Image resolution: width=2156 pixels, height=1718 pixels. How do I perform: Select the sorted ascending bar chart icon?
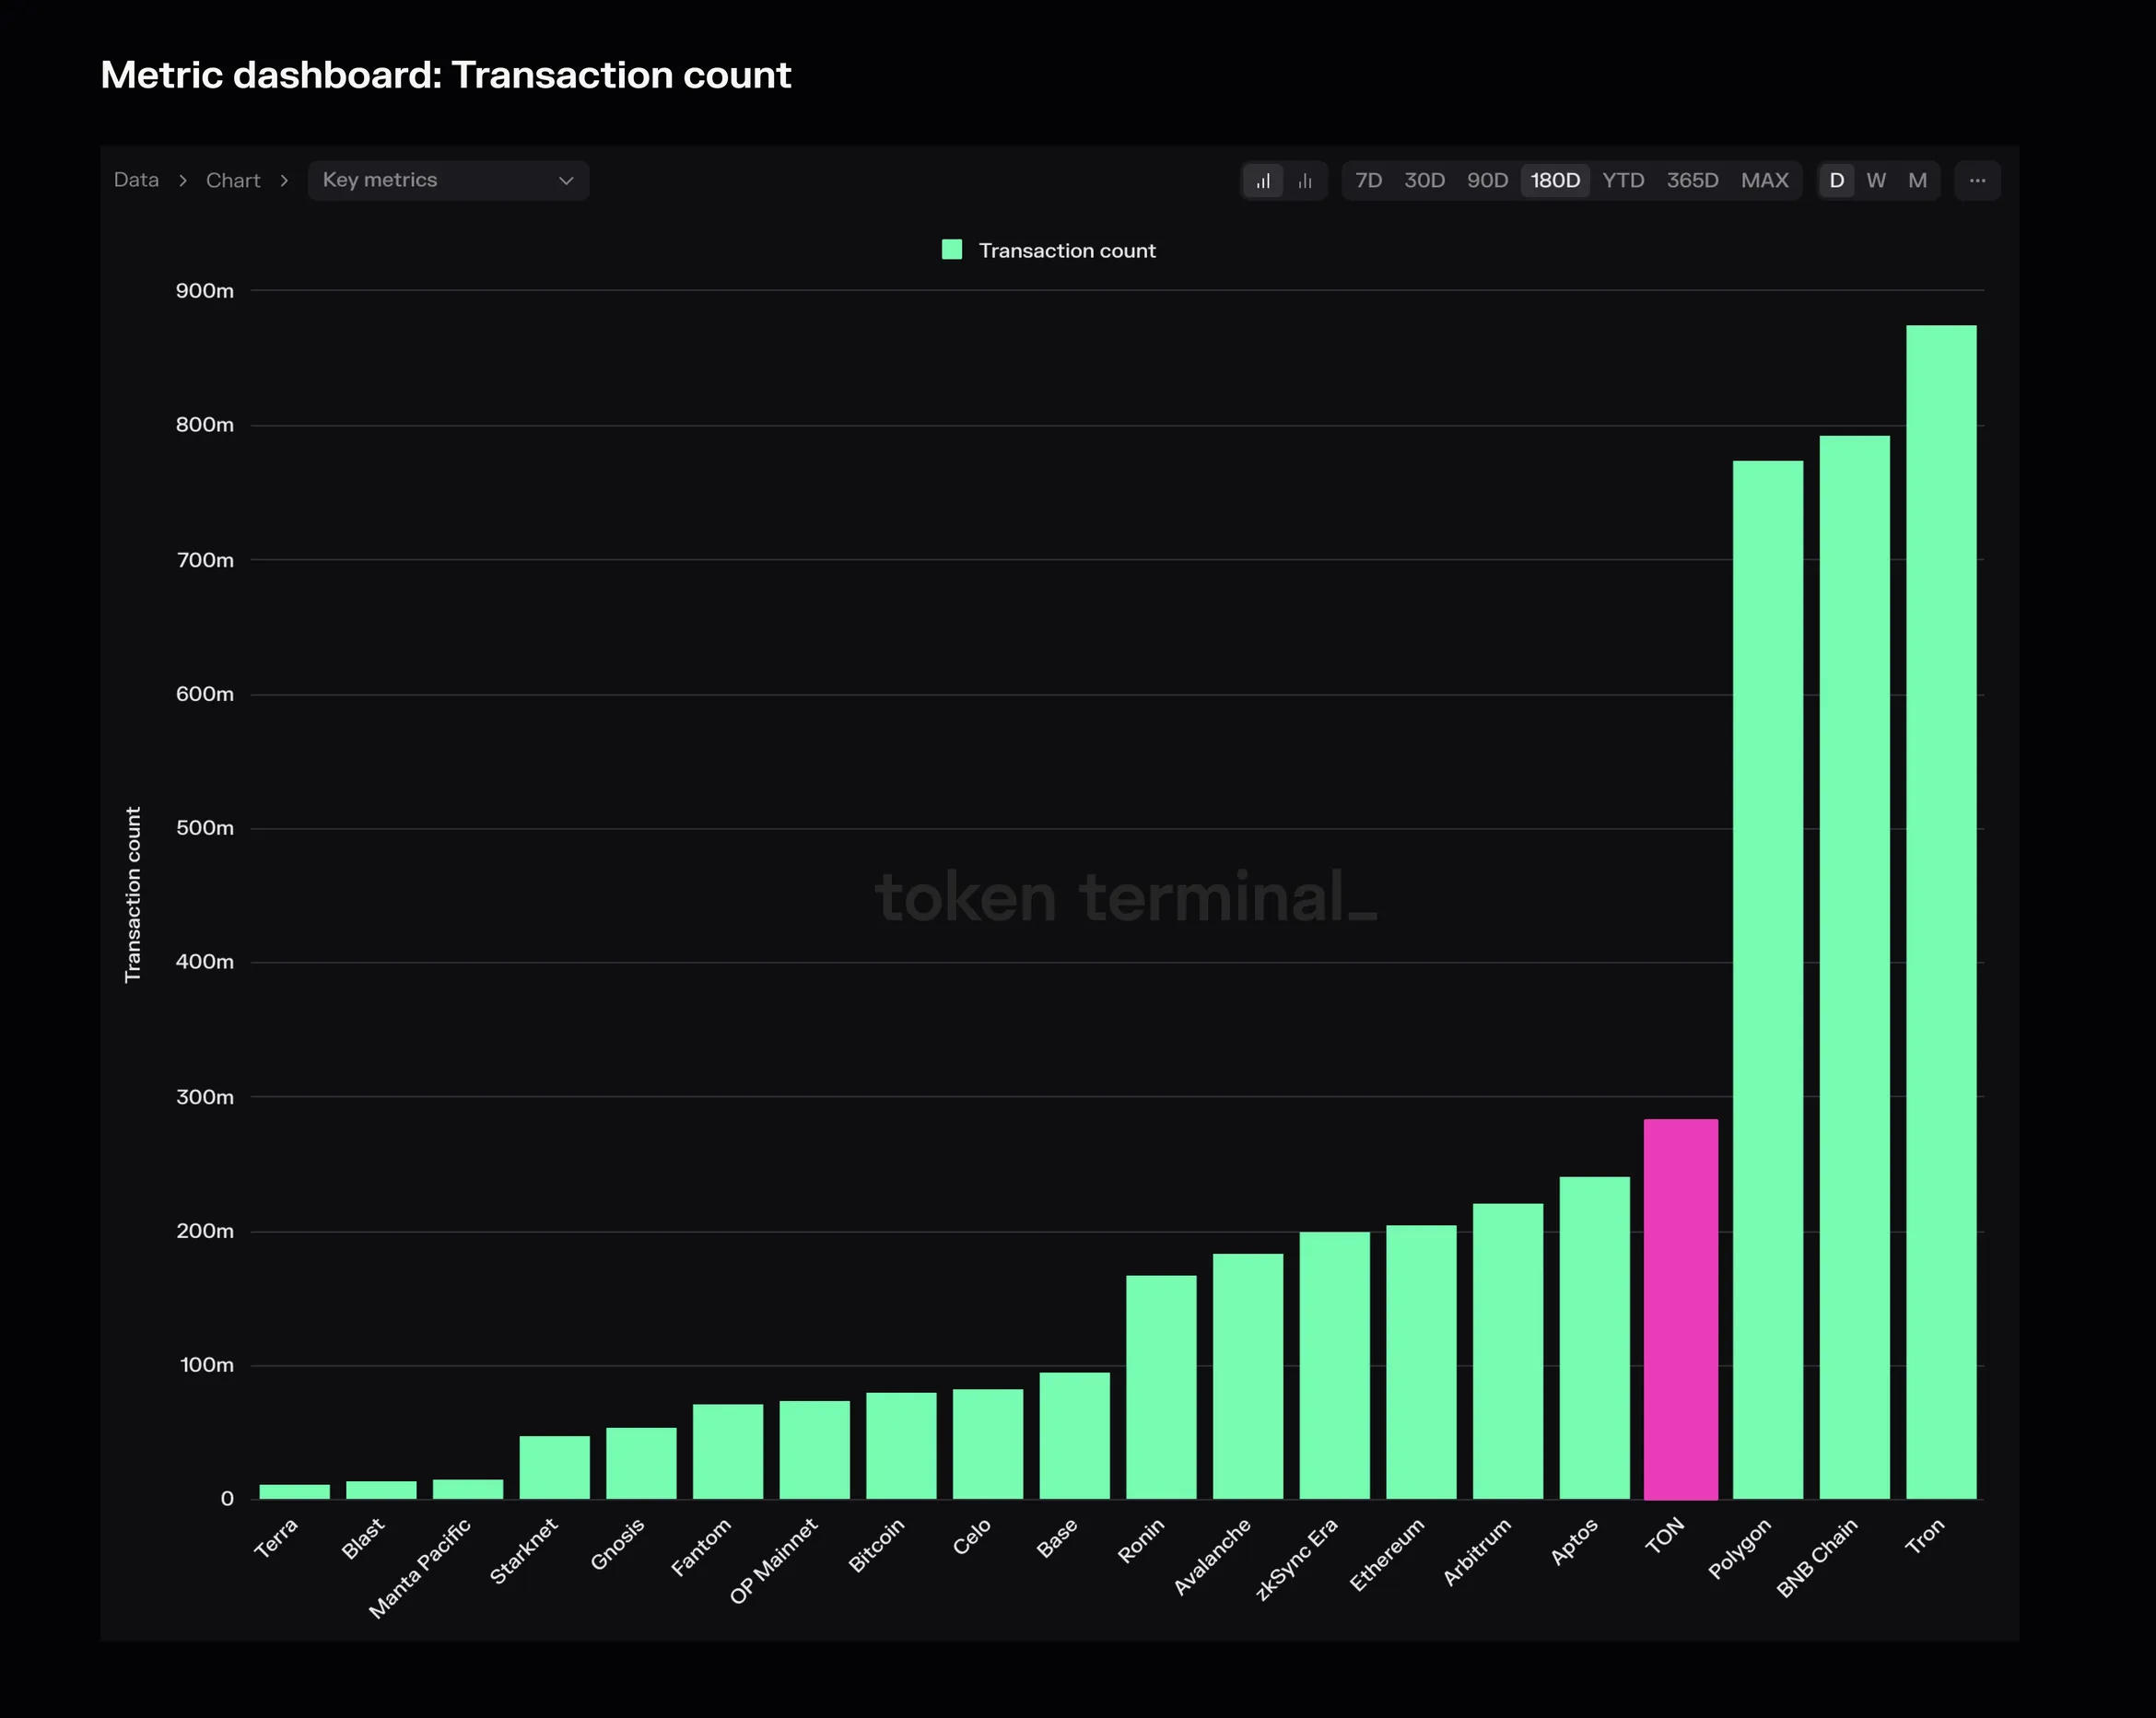point(1263,181)
